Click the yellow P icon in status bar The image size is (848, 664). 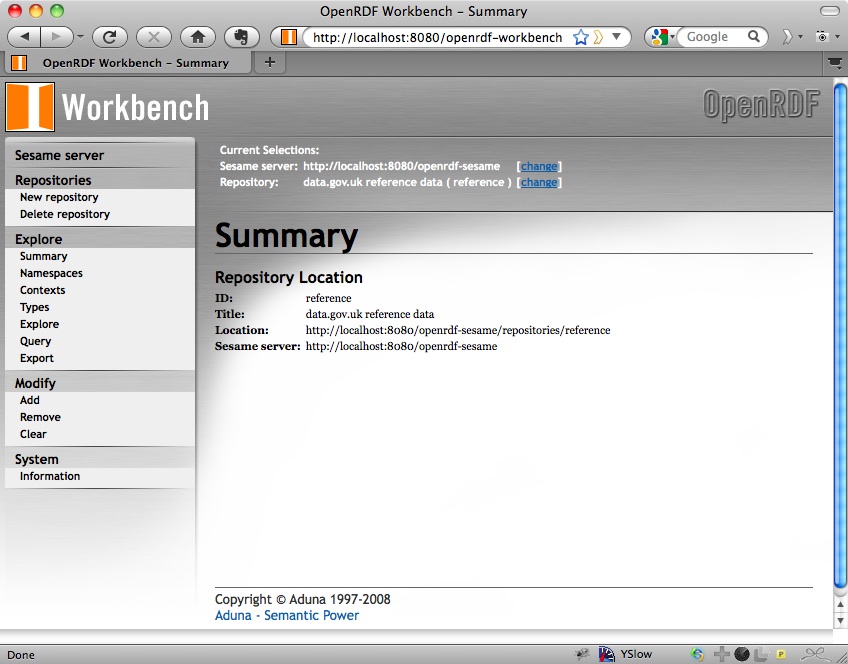click(781, 654)
